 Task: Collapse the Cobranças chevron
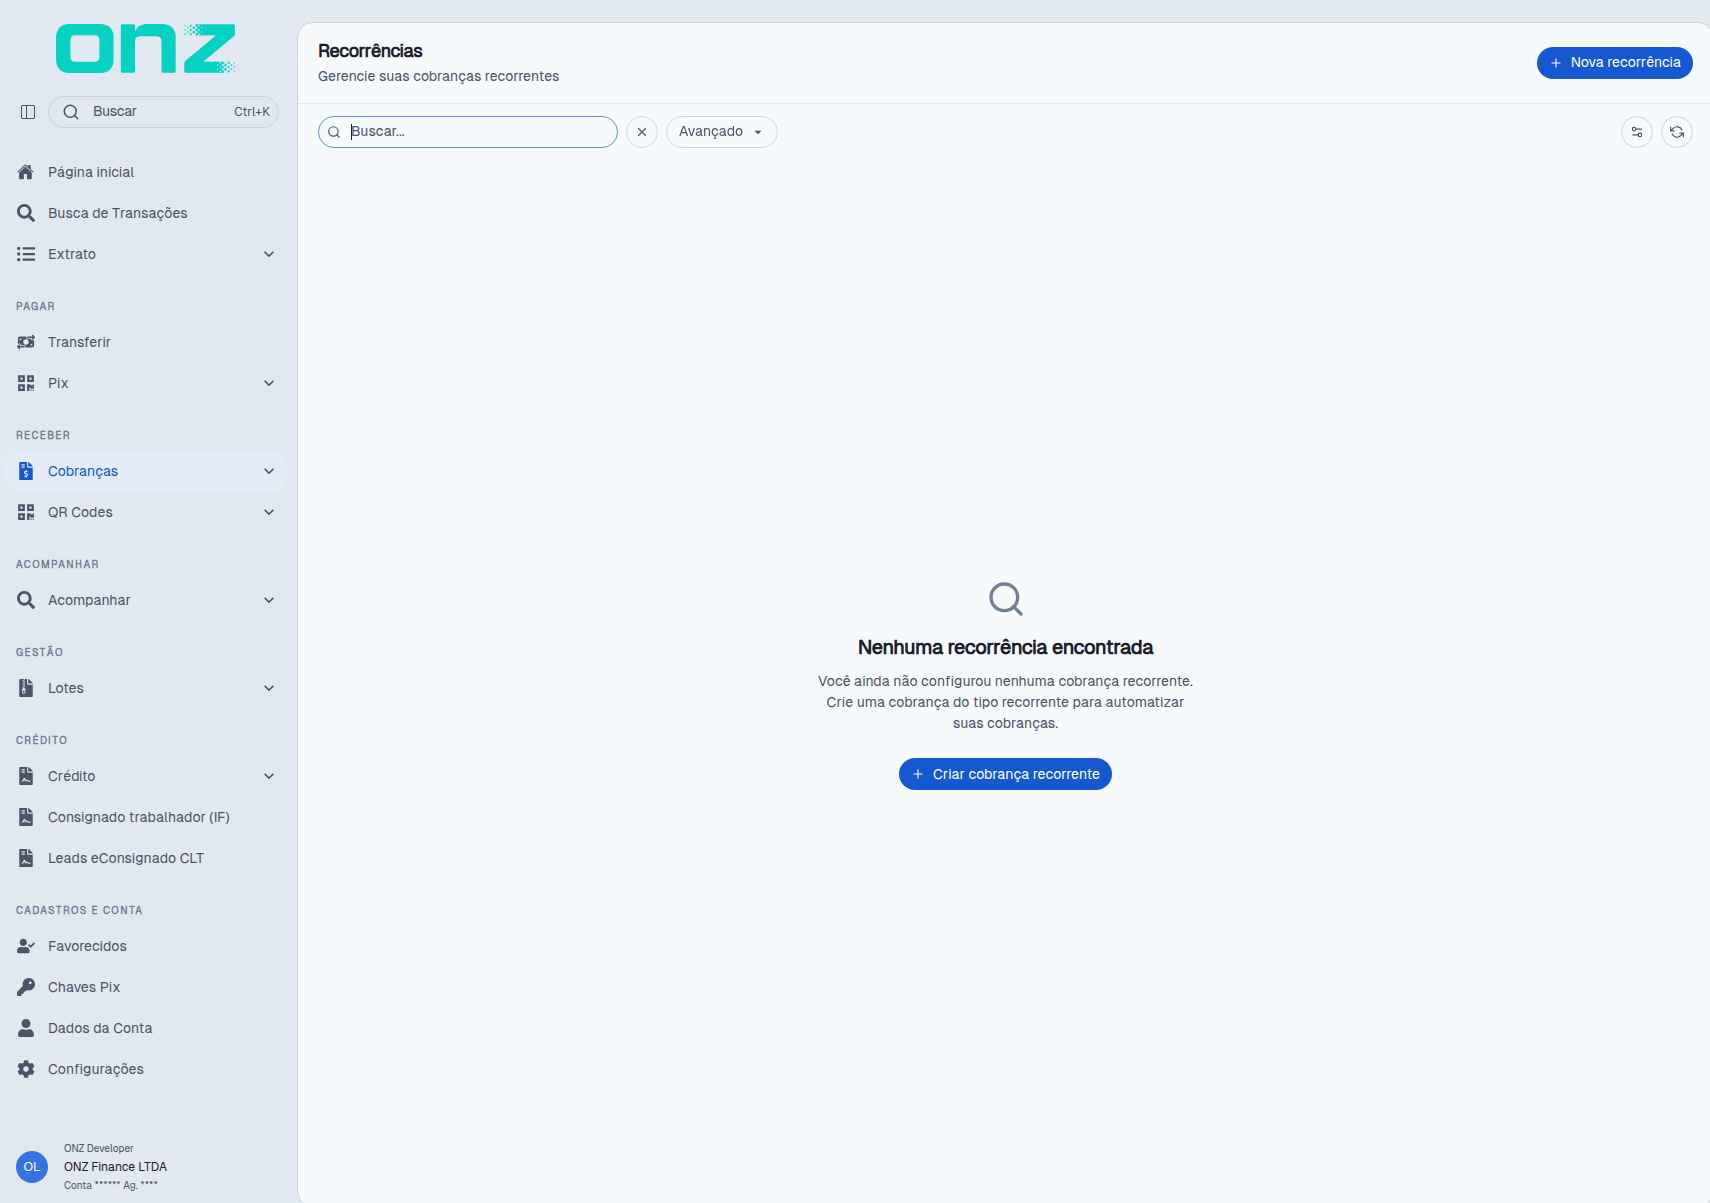tap(269, 471)
